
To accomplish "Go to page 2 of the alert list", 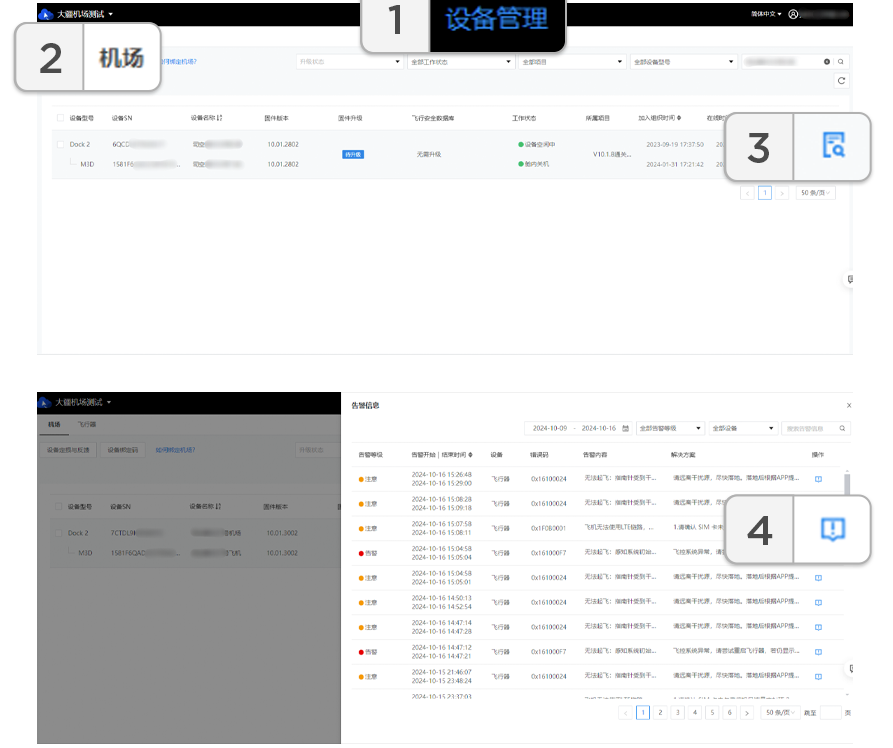I will tap(660, 712).
